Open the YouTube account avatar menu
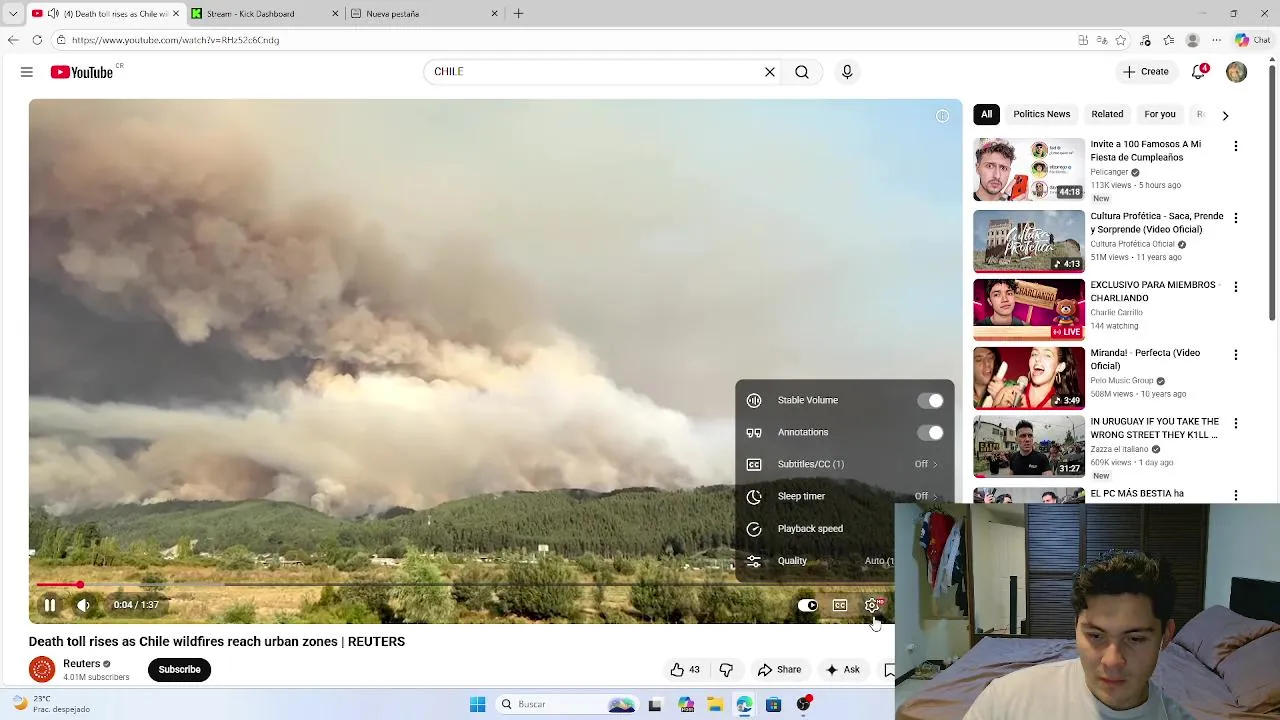This screenshot has width=1280, height=720. tap(1237, 72)
